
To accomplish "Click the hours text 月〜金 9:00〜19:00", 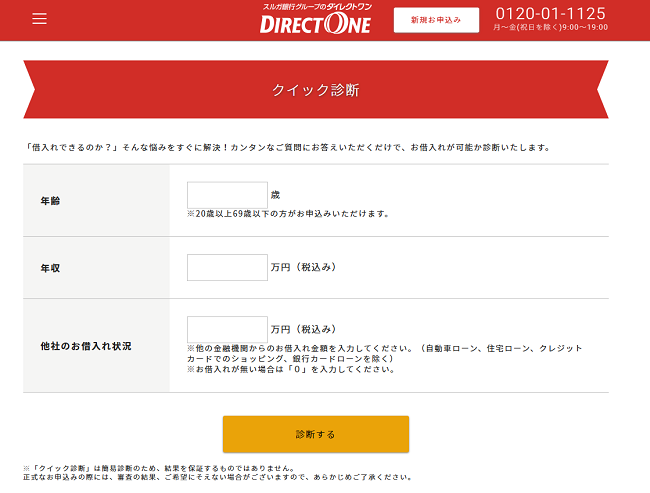I will tap(551, 27).
